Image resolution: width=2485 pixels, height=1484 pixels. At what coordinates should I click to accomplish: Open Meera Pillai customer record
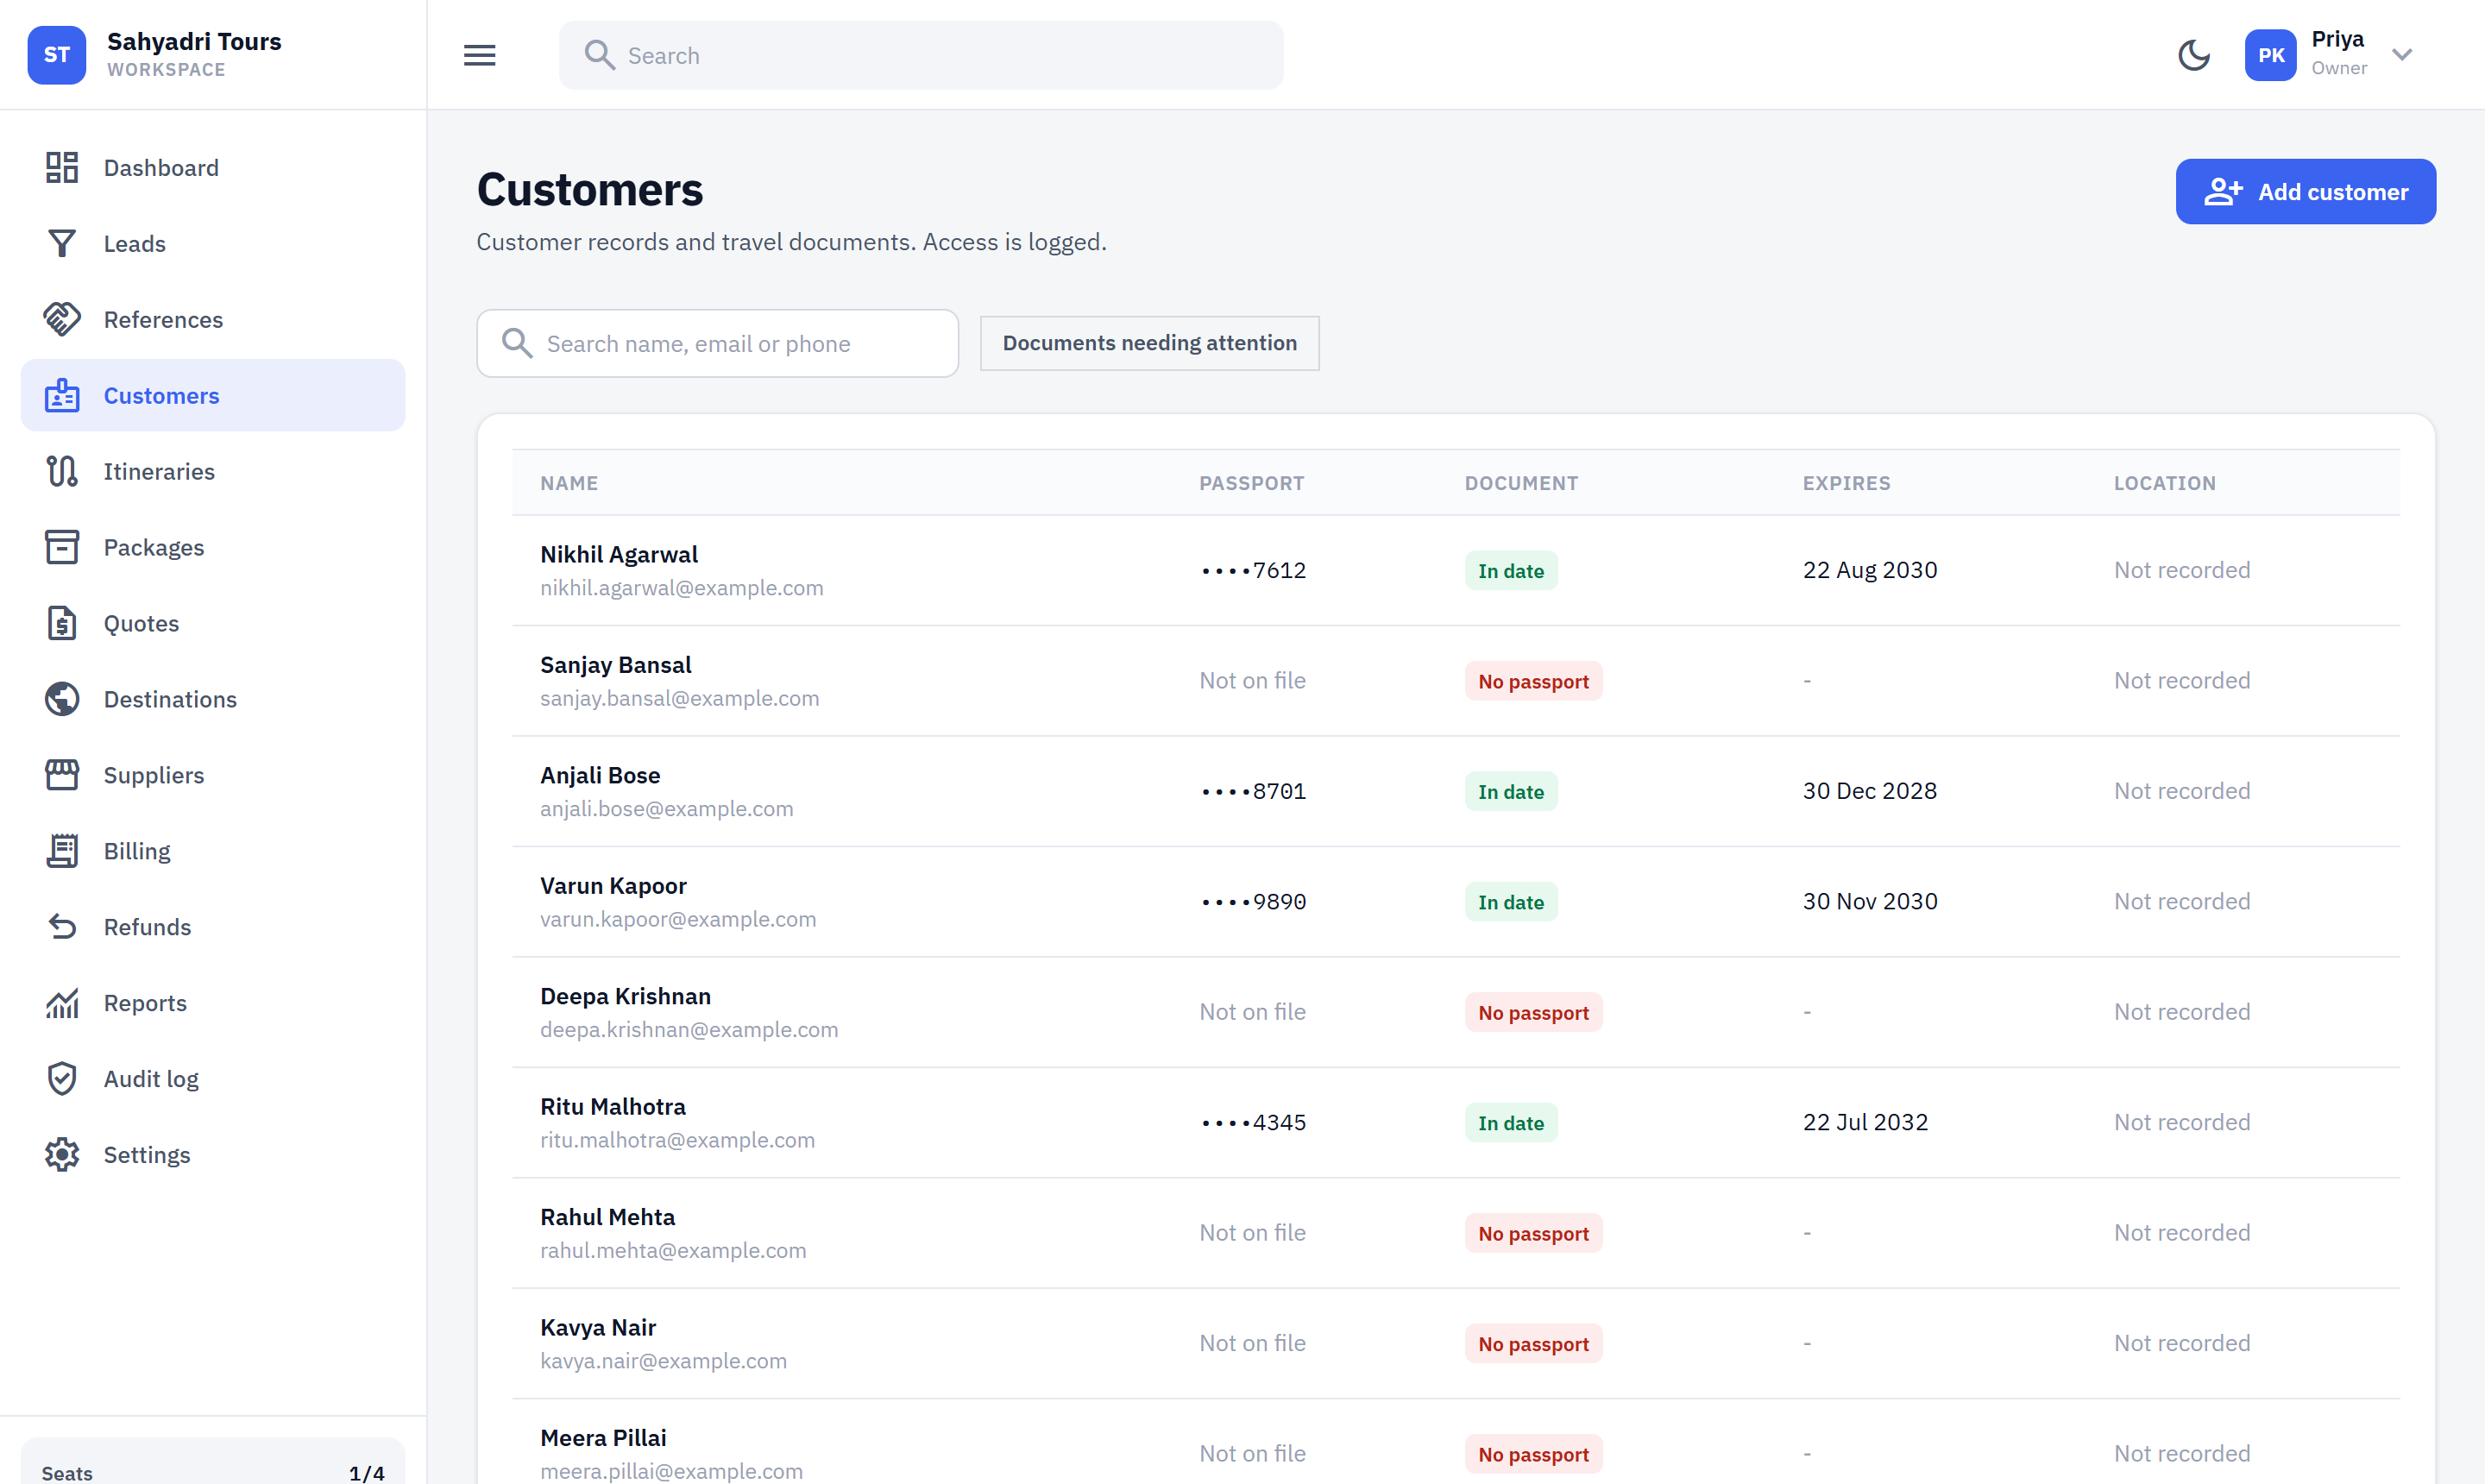(1456, 1442)
